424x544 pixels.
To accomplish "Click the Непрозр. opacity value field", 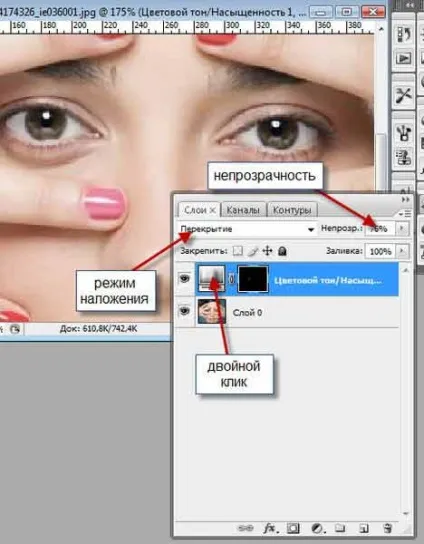I will [380, 229].
